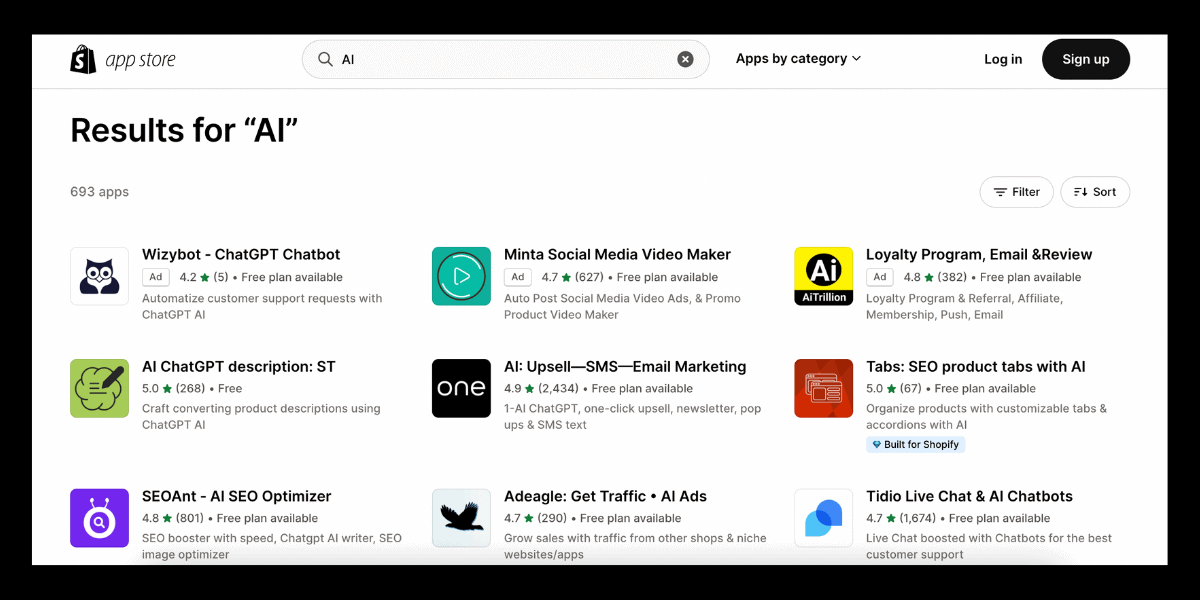
Task: Open Wizybot - ChatGPT Chatbot title
Action: pyautogui.click(x=241, y=255)
